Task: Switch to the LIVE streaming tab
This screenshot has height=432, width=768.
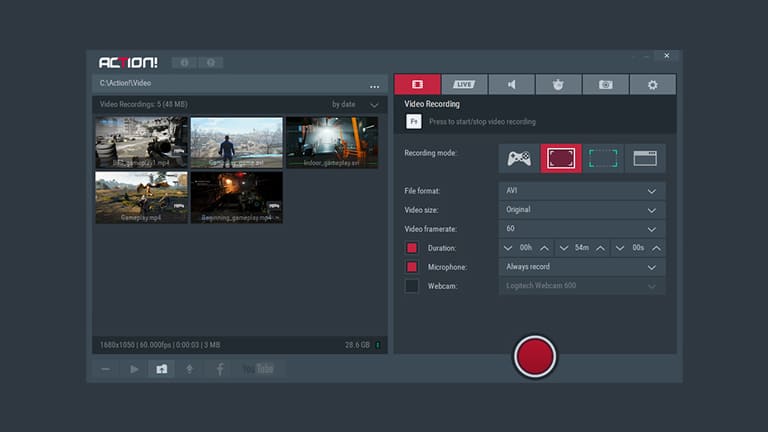Action: (464, 85)
